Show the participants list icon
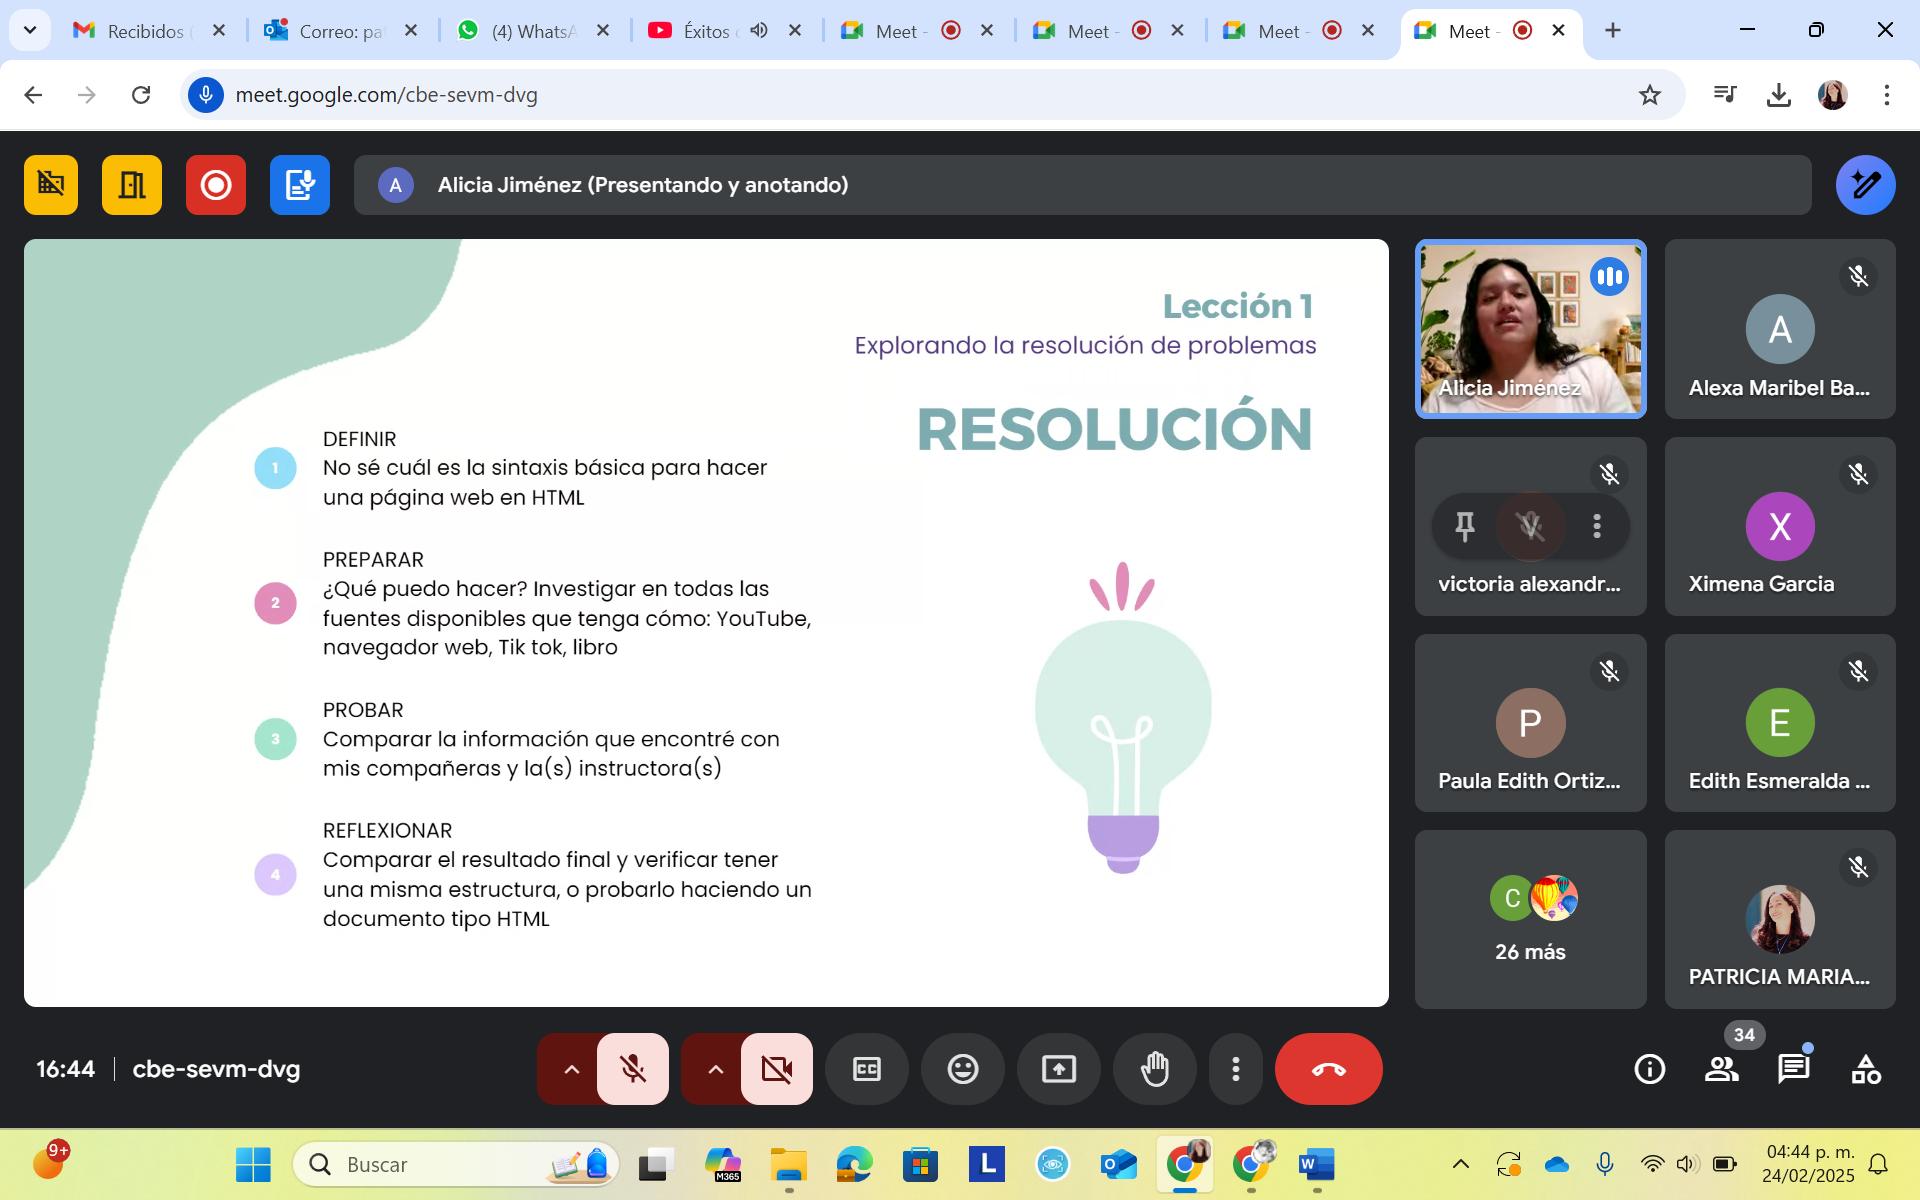This screenshot has width=1920, height=1200. tap(1721, 1069)
